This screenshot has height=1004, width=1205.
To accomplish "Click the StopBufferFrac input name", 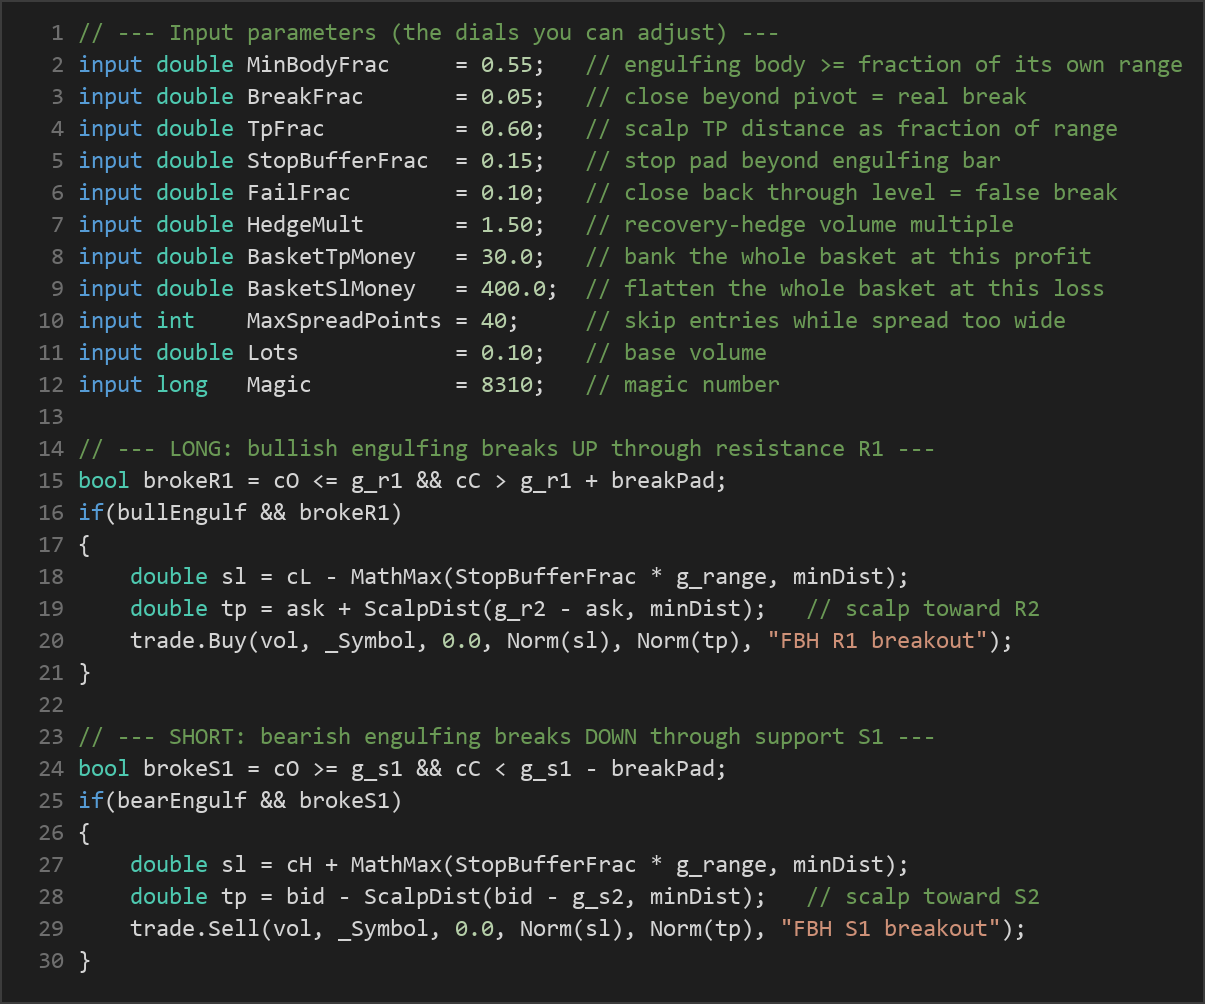I will click(x=338, y=160).
